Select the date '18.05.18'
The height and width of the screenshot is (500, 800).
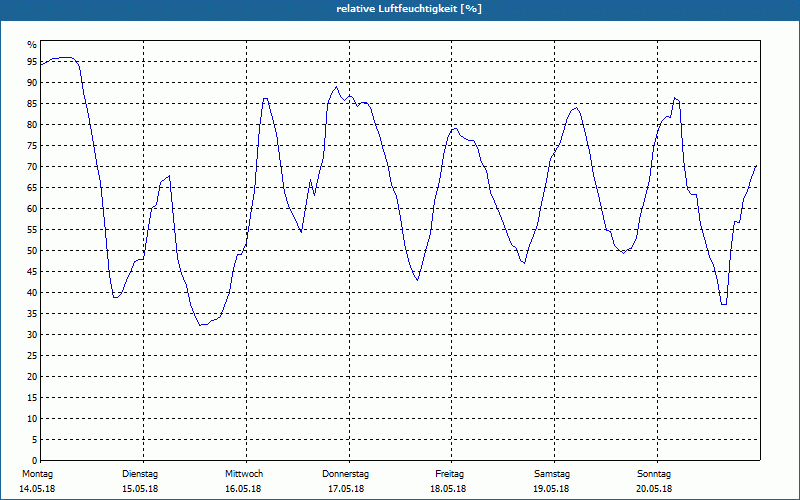448,489
